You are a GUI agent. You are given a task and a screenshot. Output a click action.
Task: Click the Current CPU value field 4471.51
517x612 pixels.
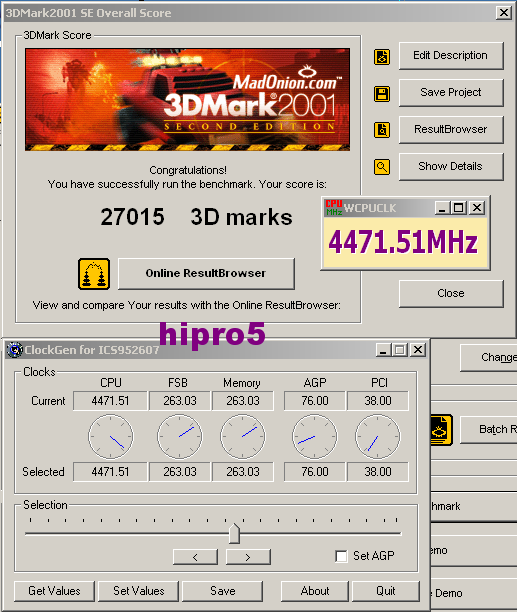tap(110, 401)
